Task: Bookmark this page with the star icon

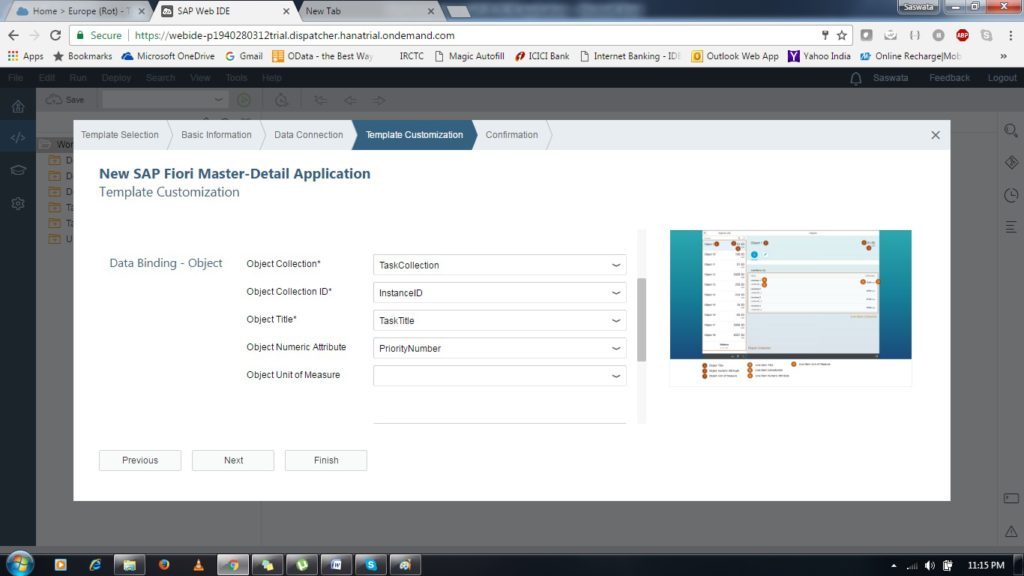Action: [x=842, y=35]
